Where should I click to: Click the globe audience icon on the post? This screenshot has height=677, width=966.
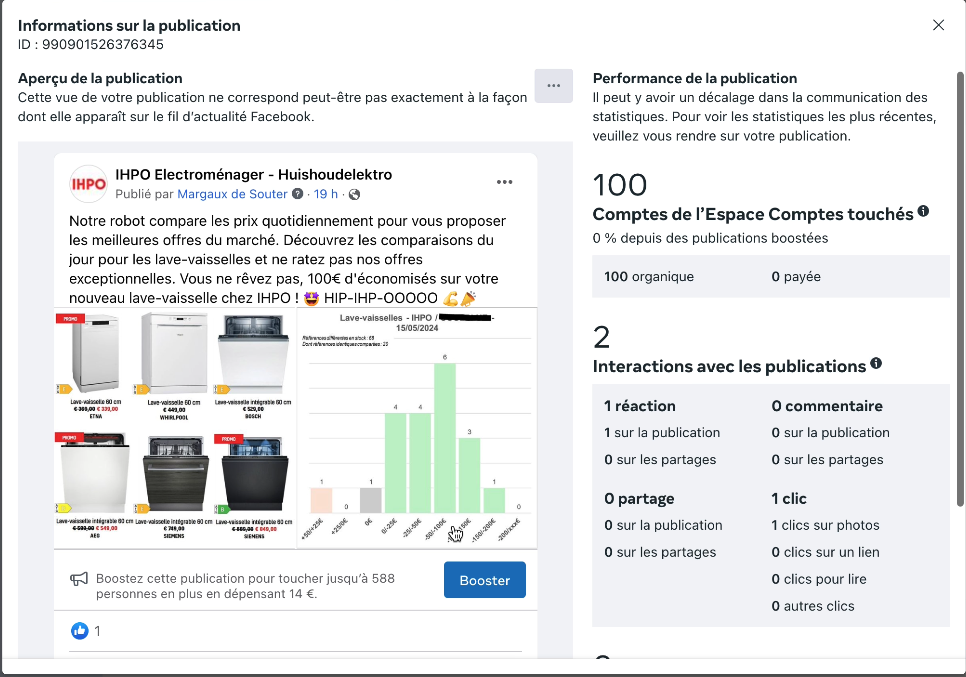point(354,195)
